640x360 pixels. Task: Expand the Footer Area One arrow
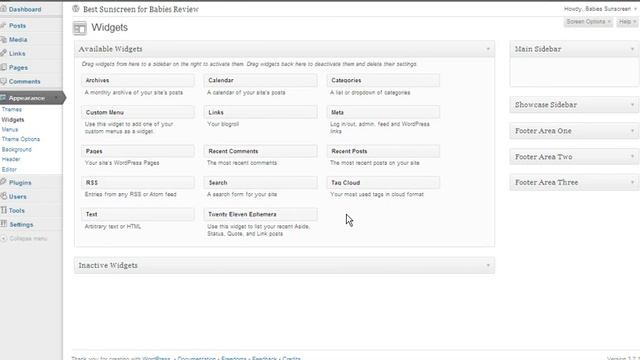click(x=632, y=131)
